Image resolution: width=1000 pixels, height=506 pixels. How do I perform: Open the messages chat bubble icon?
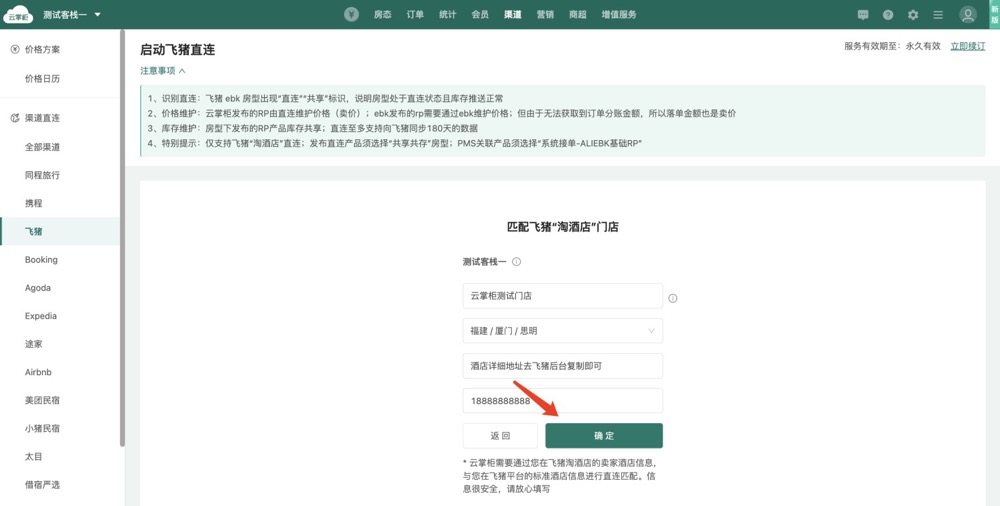[863, 15]
